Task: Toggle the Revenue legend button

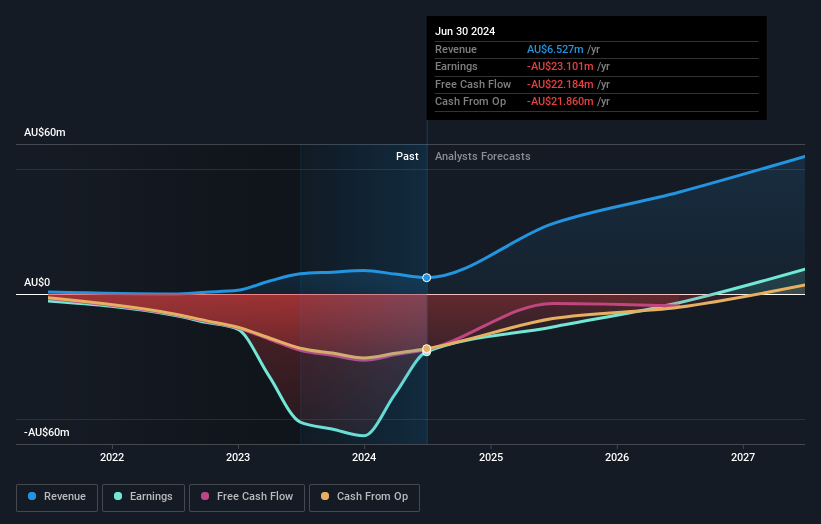Action: click(x=57, y=497)
